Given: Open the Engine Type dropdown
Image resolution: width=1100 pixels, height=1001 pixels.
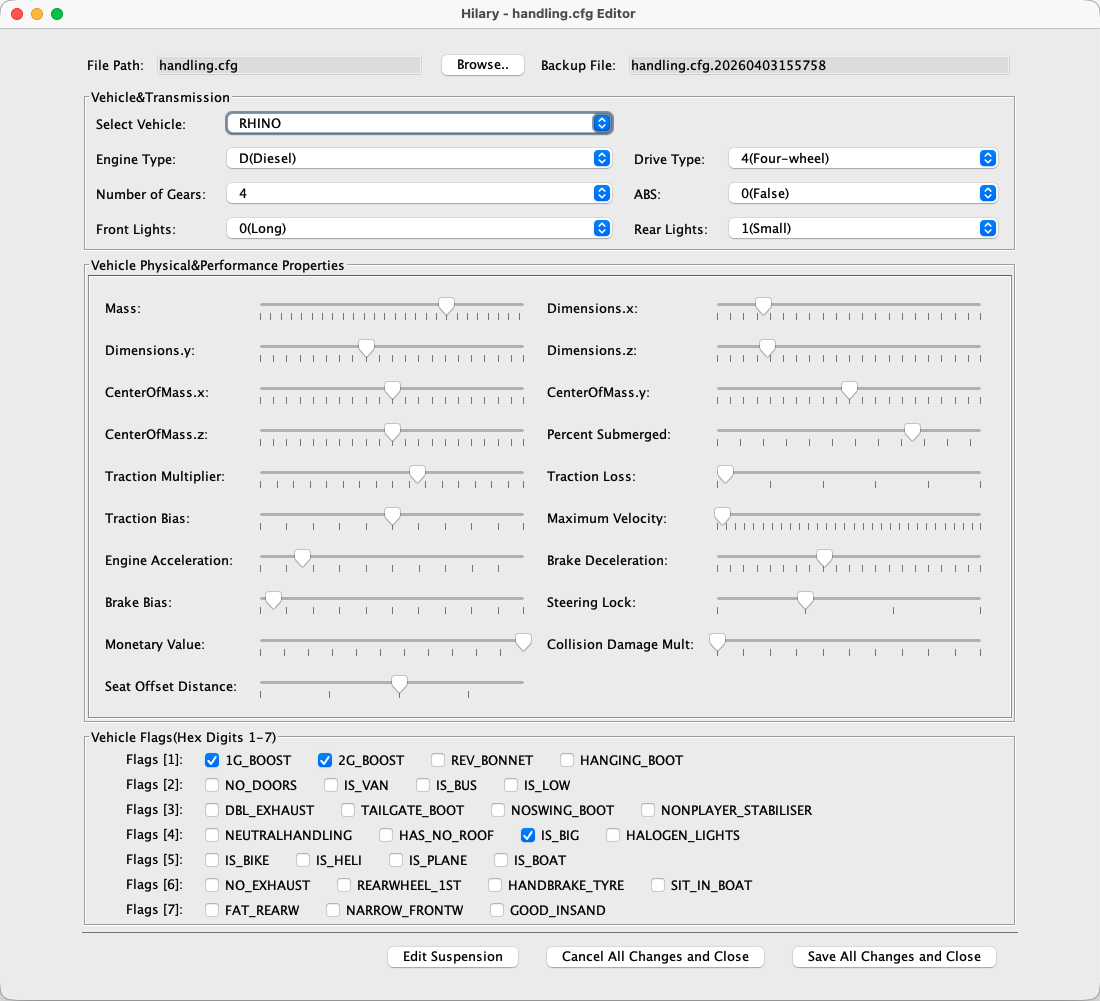Looking at the screenshot, I should click(x=419, y=158).
